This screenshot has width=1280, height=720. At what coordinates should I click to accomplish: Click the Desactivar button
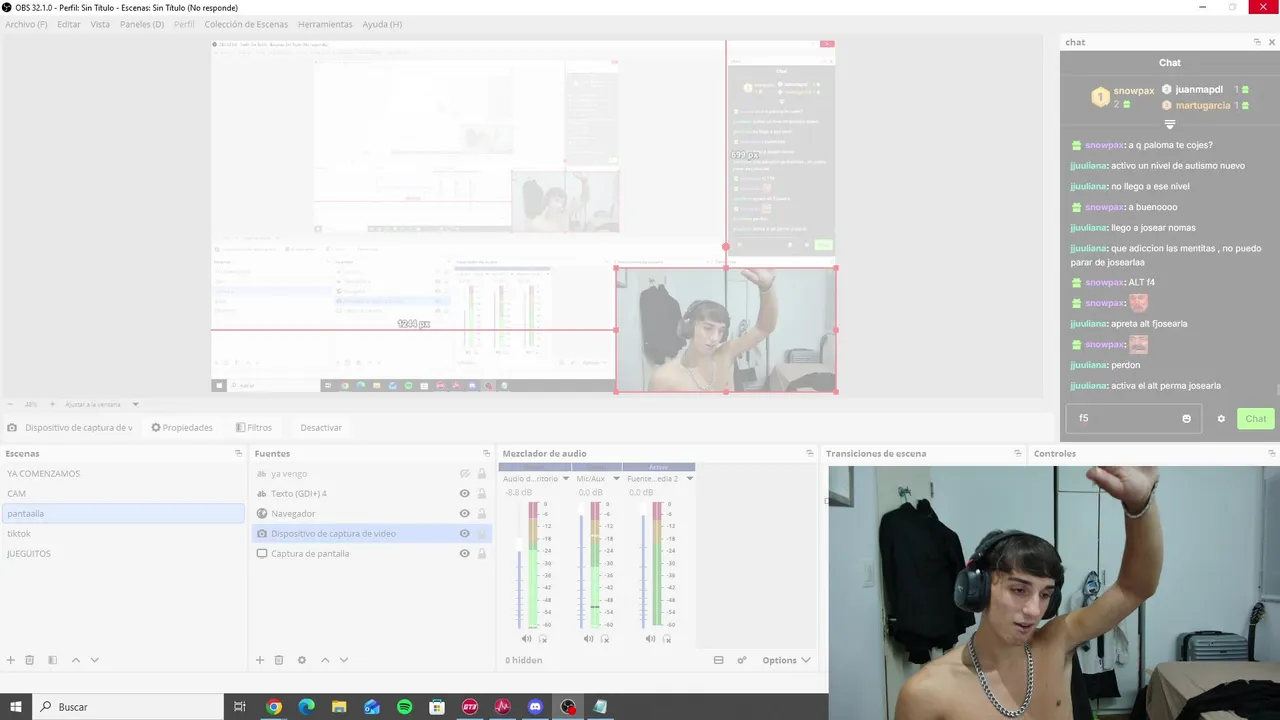coord(321,428)
